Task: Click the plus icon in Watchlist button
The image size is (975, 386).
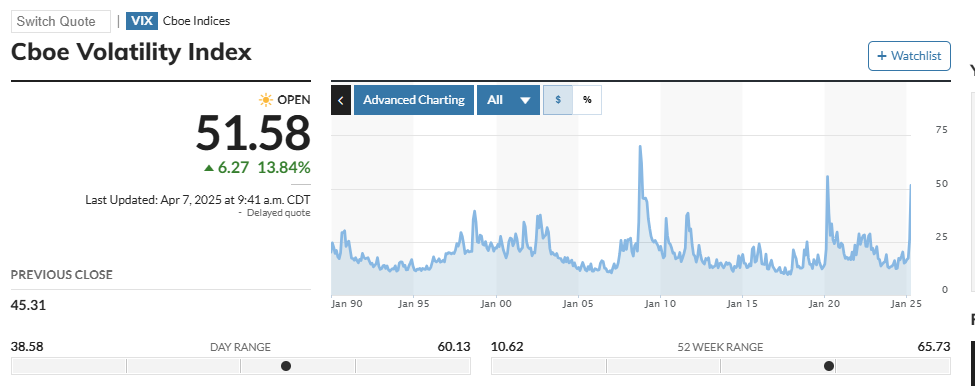Action: [x=881, y=56]
